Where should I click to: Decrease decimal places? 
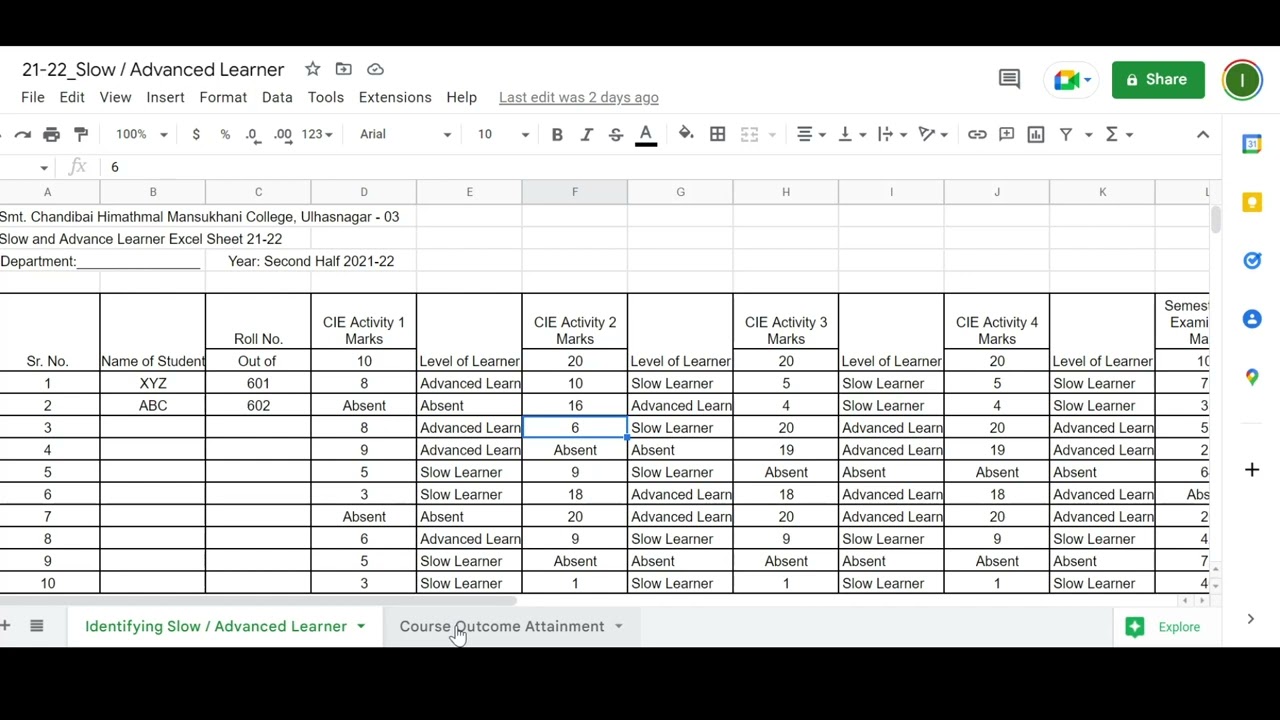(253, 134)
